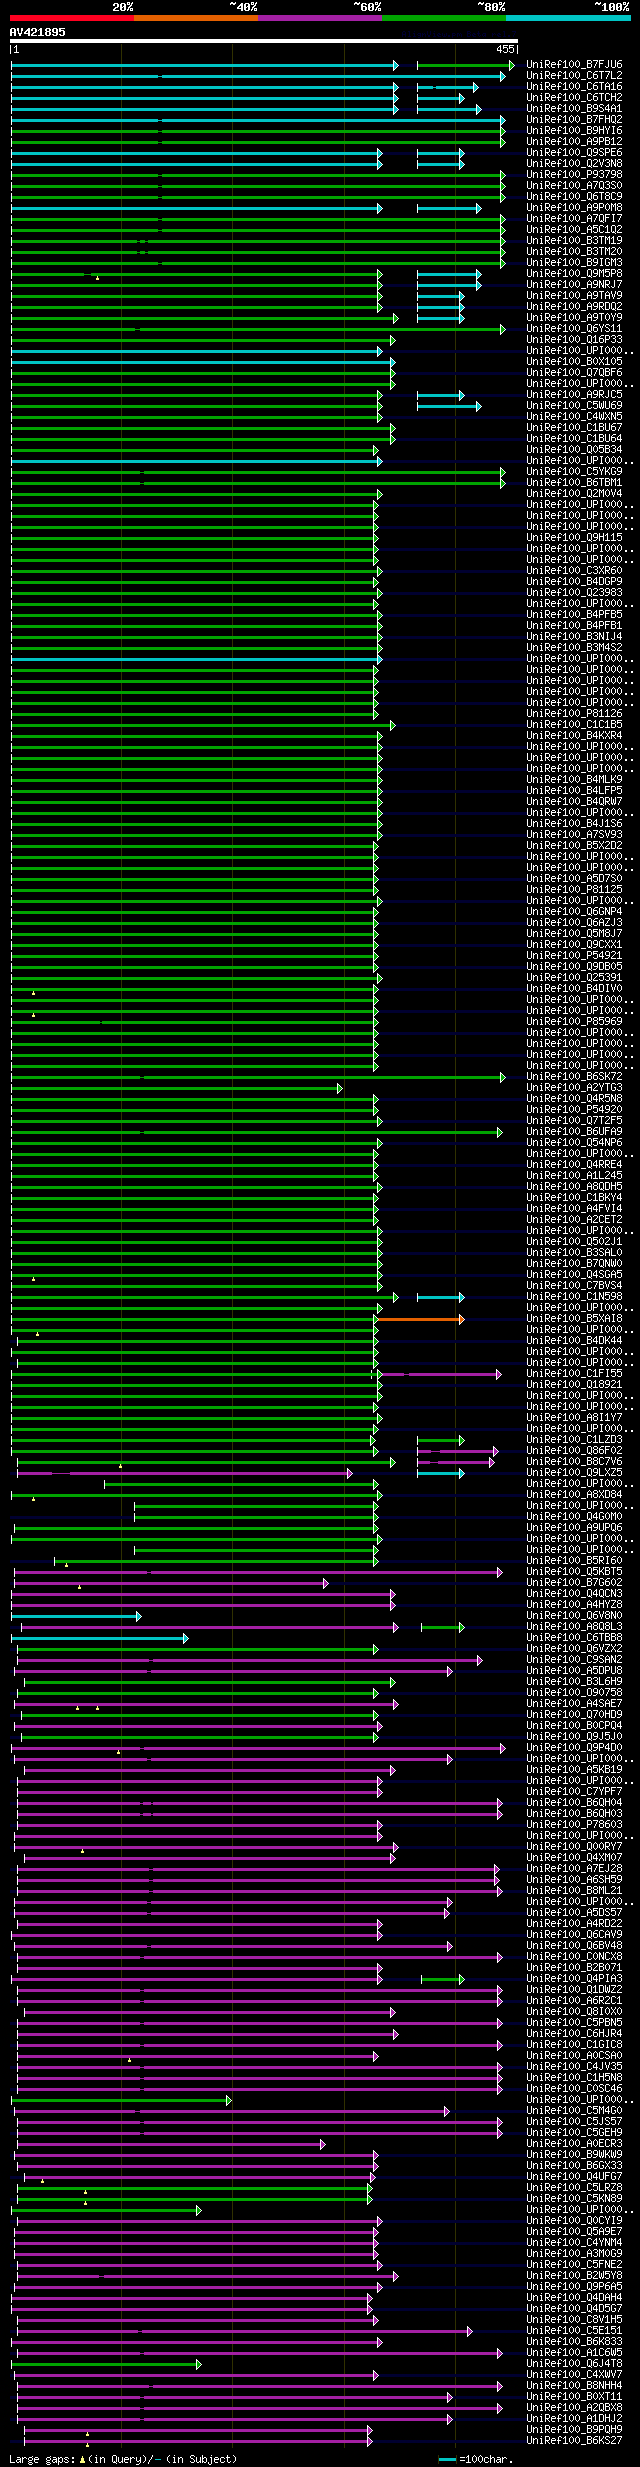
Task: Select the UniRef100_B8C7V6 label
Action: 574,1462
